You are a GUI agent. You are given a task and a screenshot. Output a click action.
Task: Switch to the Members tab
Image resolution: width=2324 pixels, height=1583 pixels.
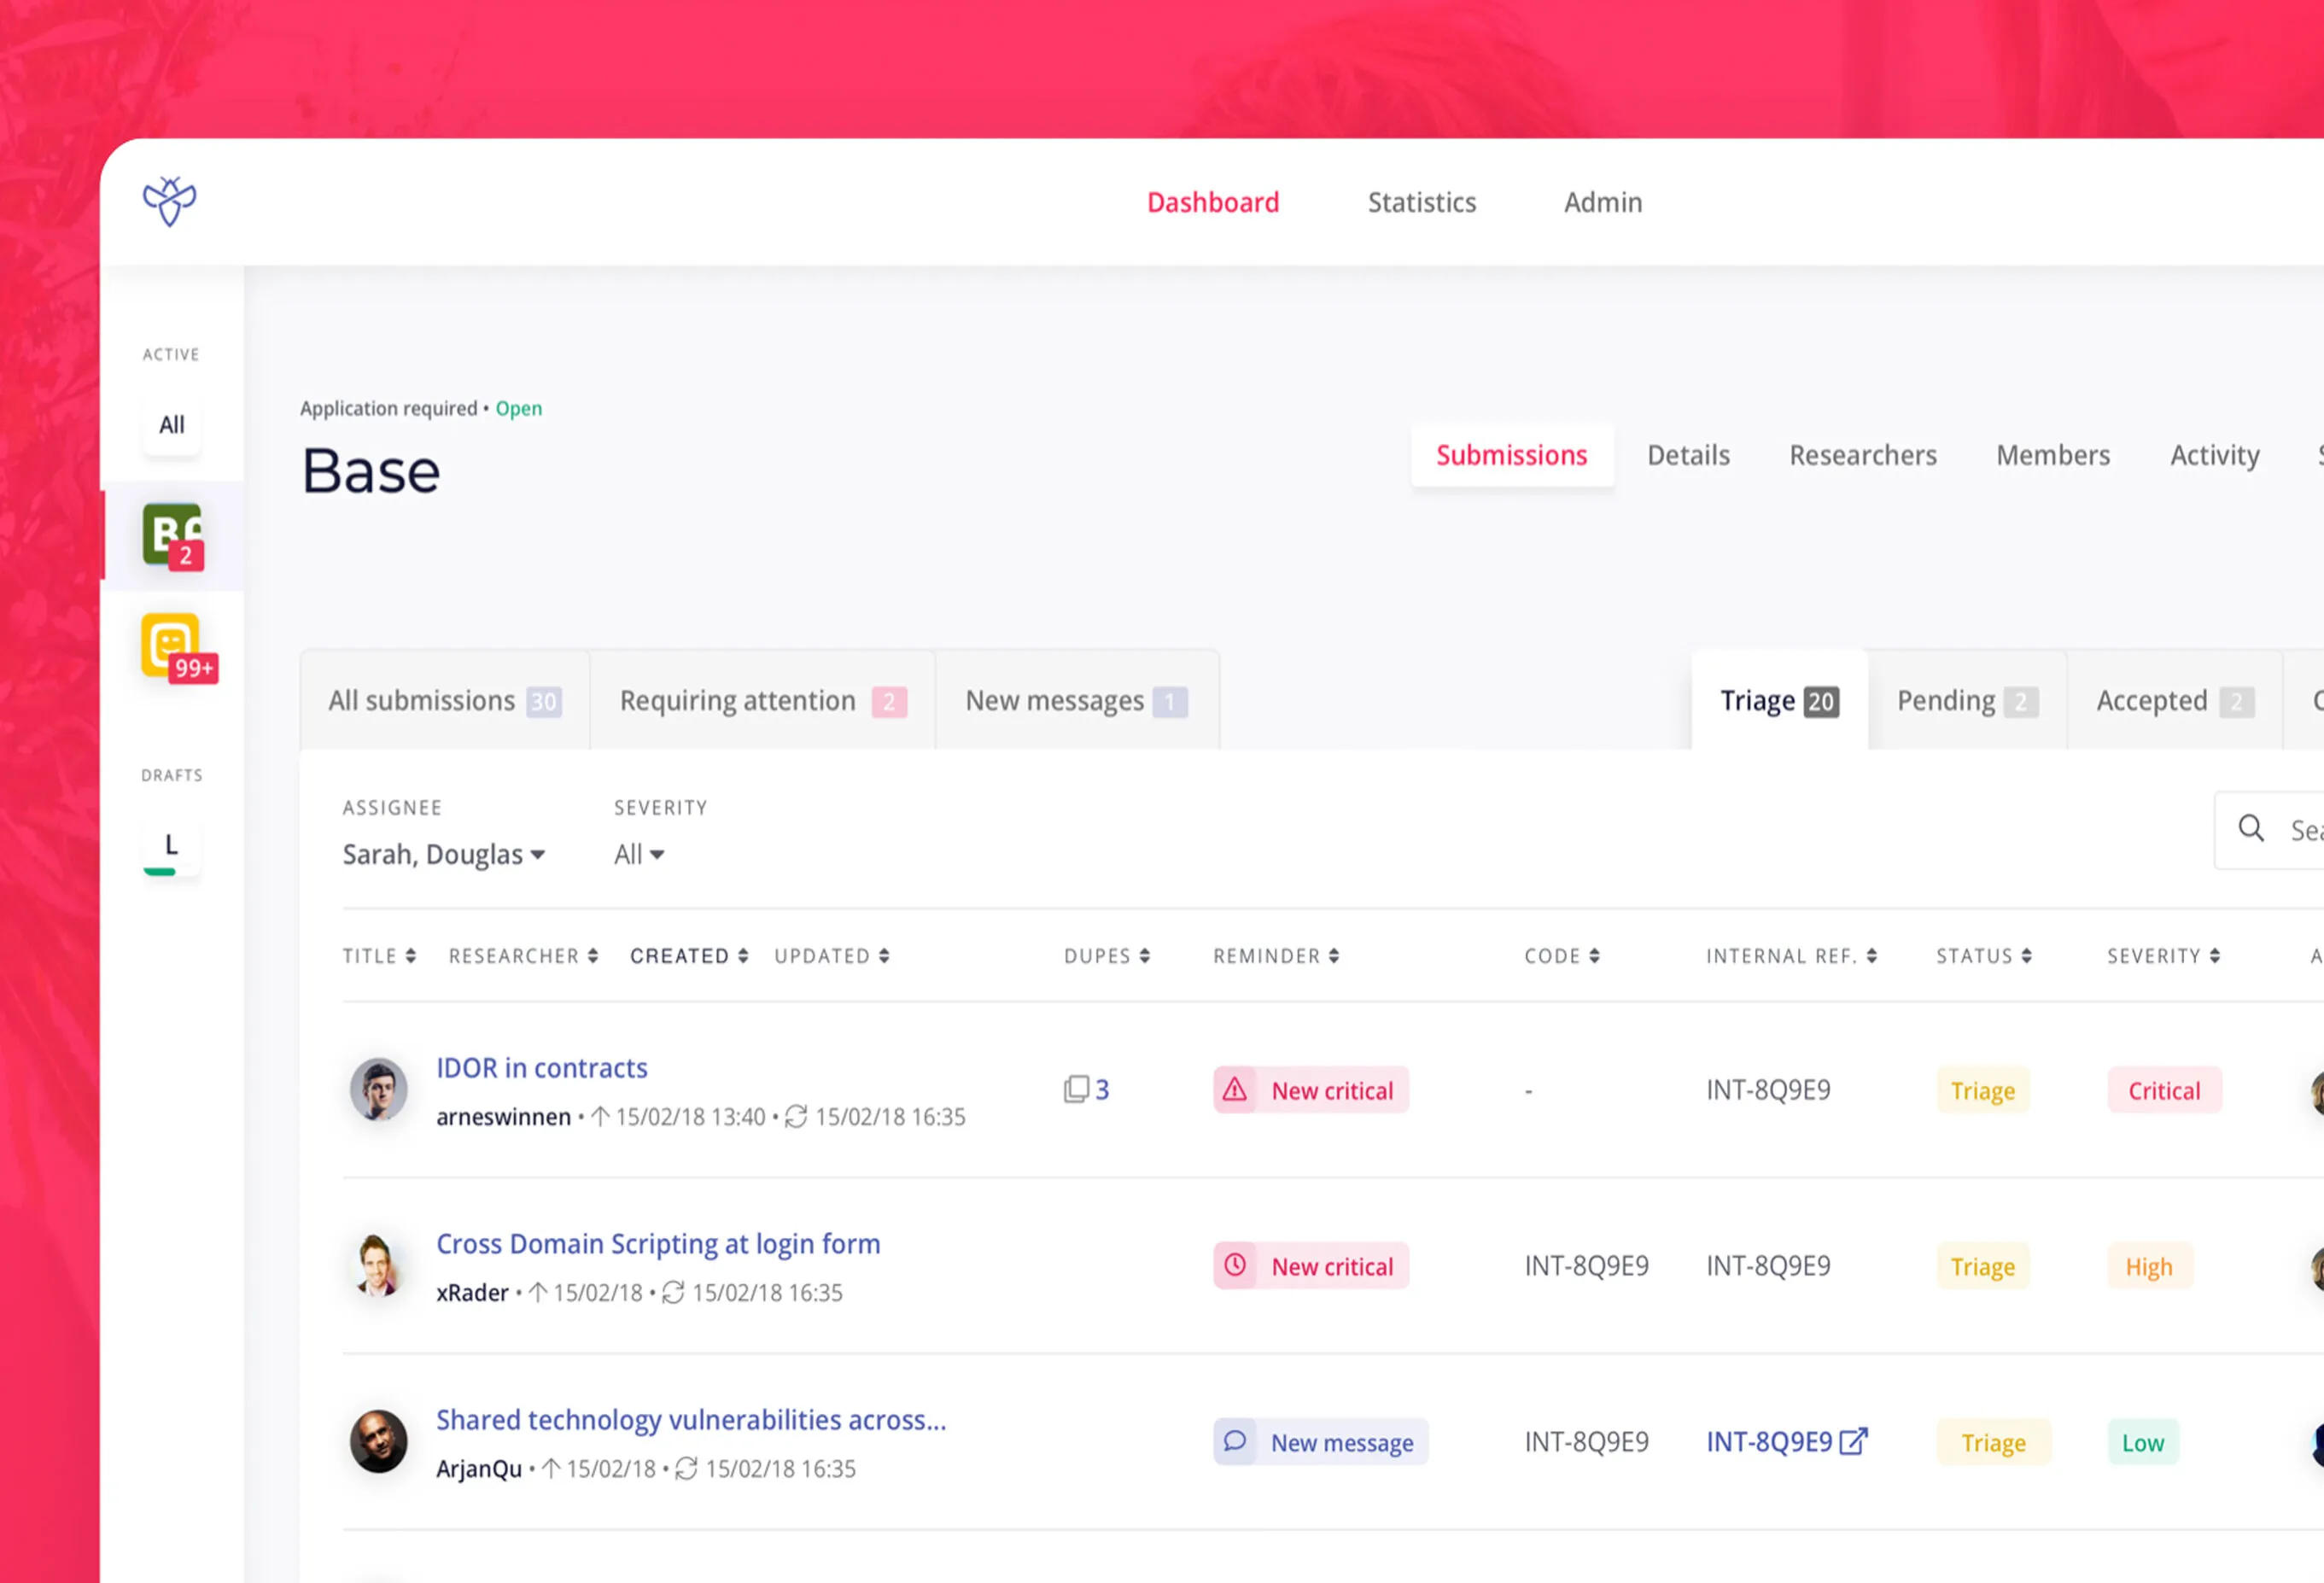[2052, 455]
